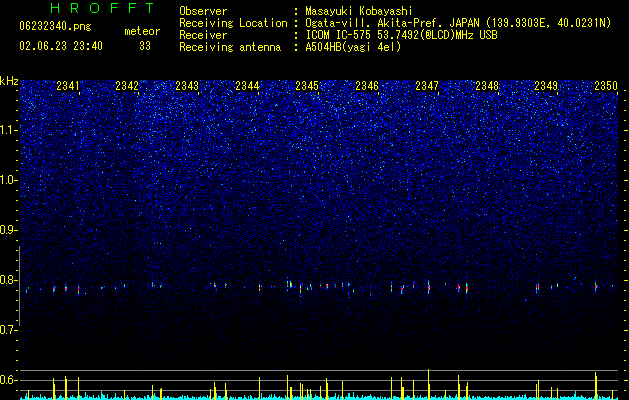Click the 2346 time marker
The width and height of the screenshot is (629, 400).
pos(367,86)
